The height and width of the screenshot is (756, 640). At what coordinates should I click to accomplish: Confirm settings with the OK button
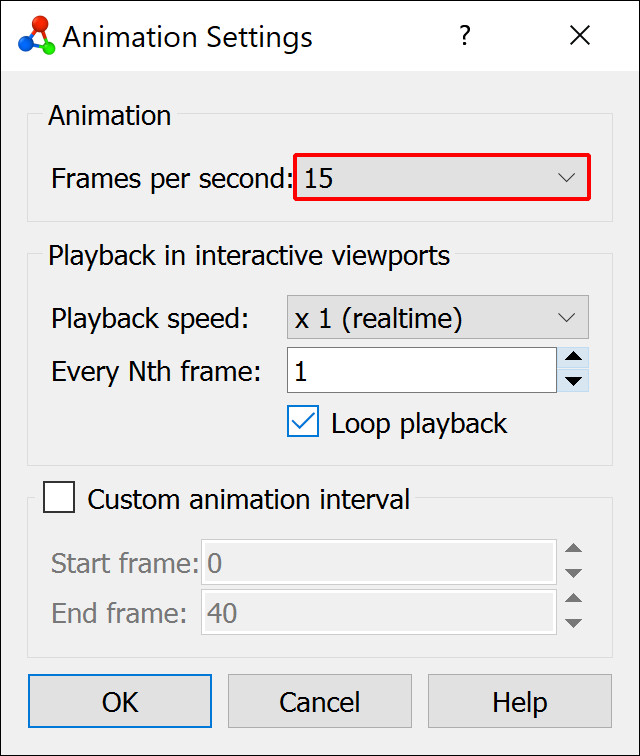tap(120, 702)
